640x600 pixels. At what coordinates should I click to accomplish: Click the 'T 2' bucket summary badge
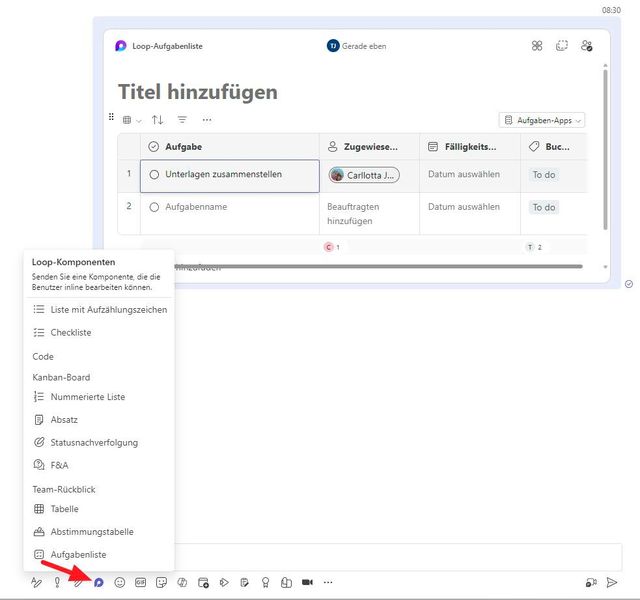tap(533, 247)
